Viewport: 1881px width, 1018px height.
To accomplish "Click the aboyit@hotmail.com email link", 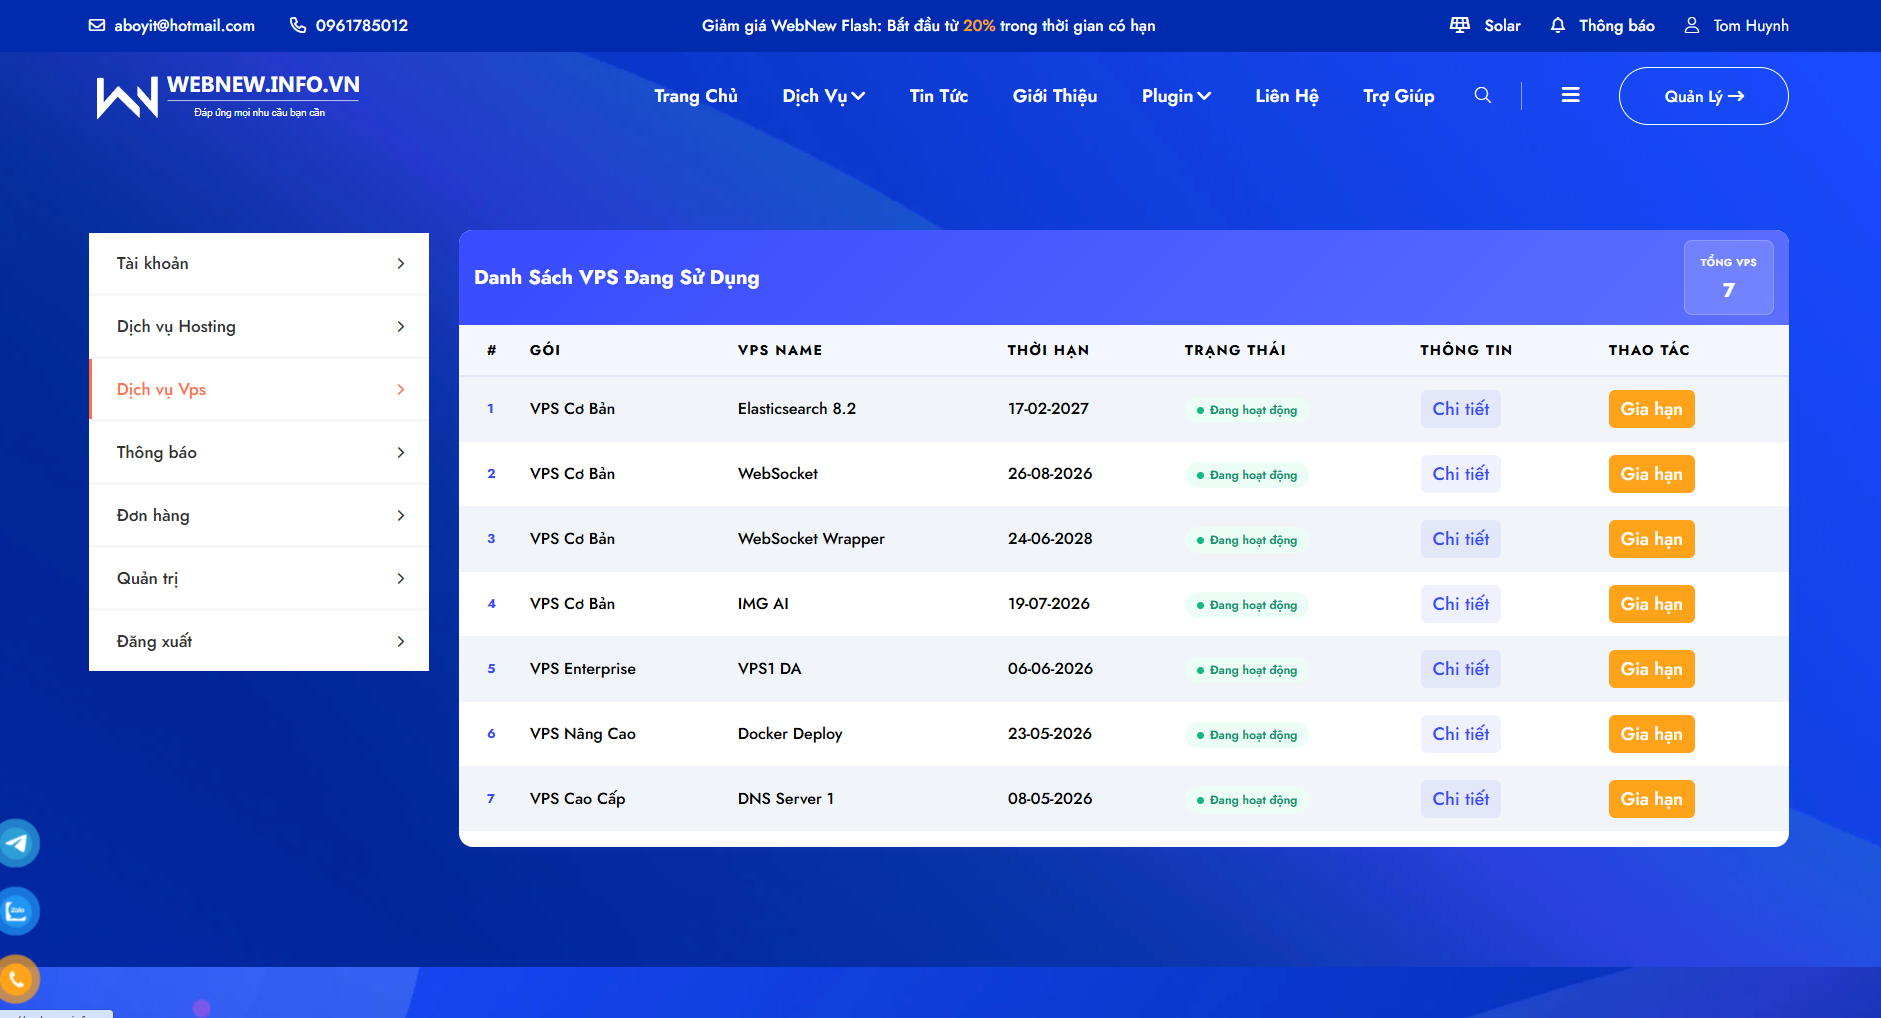I will (185, 26).
